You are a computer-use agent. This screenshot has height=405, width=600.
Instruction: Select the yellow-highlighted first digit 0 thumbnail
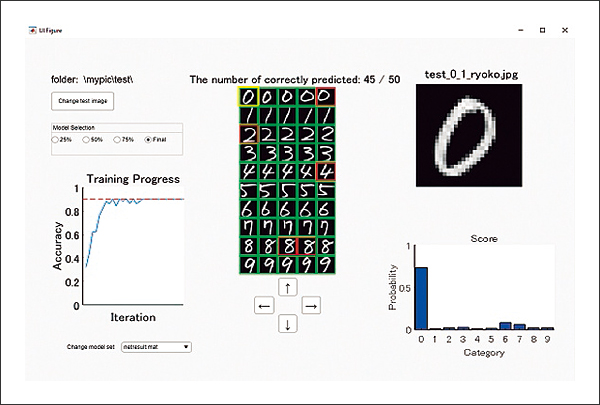coord(249,97)
